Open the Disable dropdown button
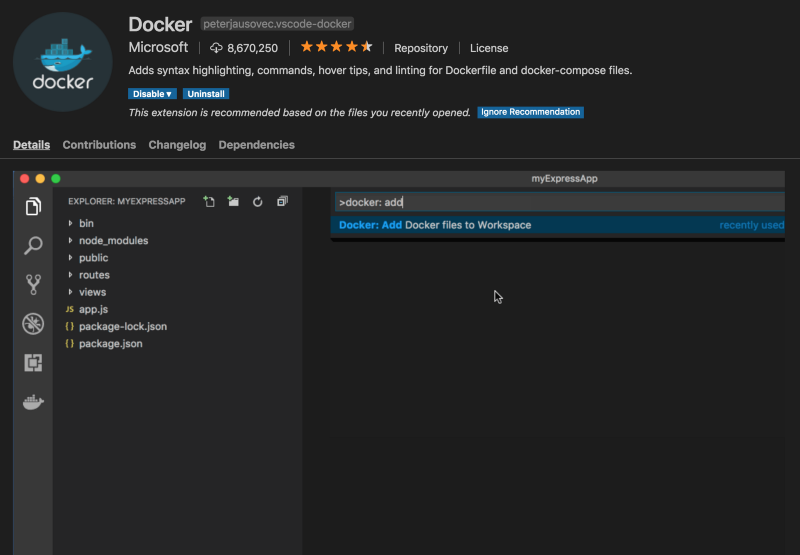The height and width of the screenshot is (555, 800). [x=152, y=94]
